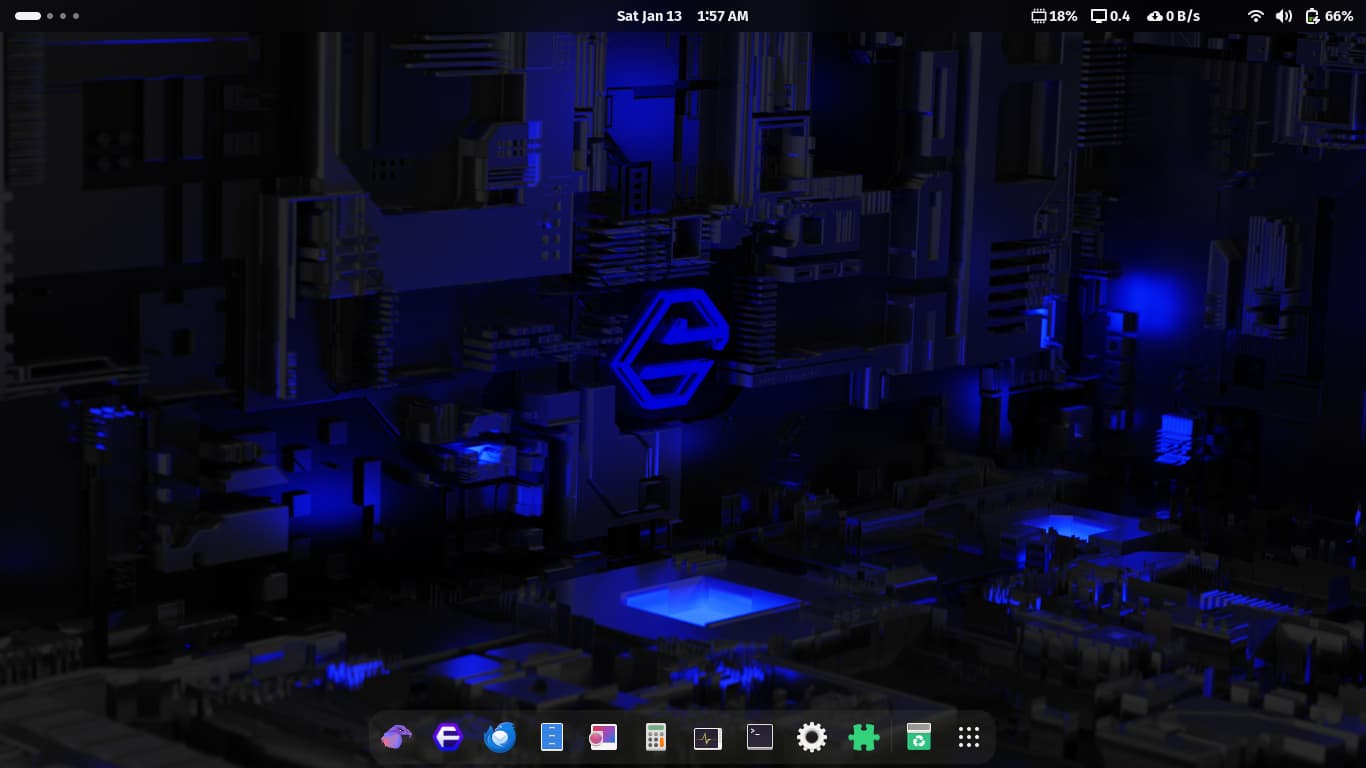
Task: Launch the pink-and-blue picture app in dock
Action: (603, 738)
